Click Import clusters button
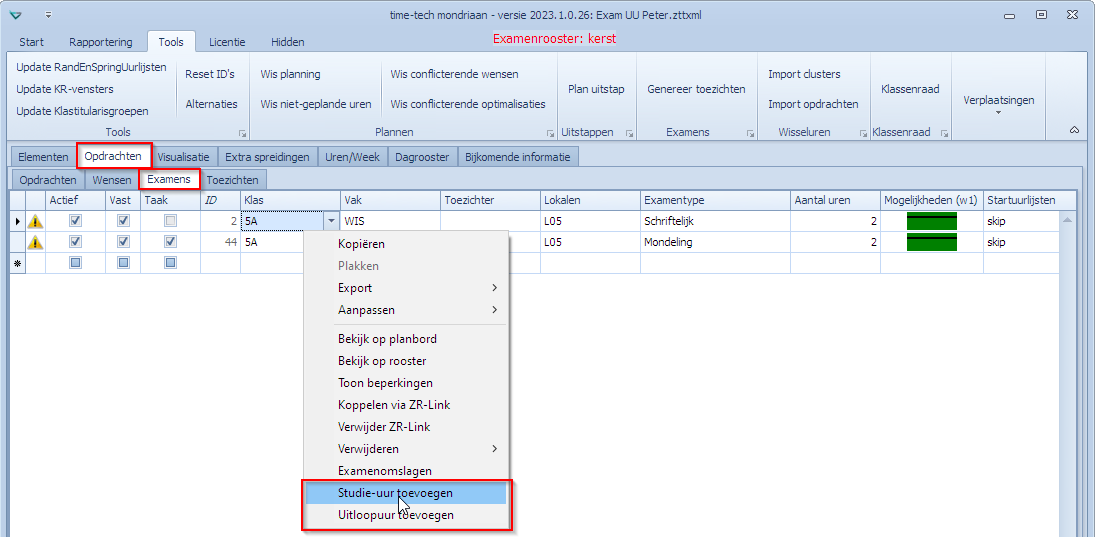This screenshot has width=1095, height=537. pyautogui.click(x=804, y=73)
